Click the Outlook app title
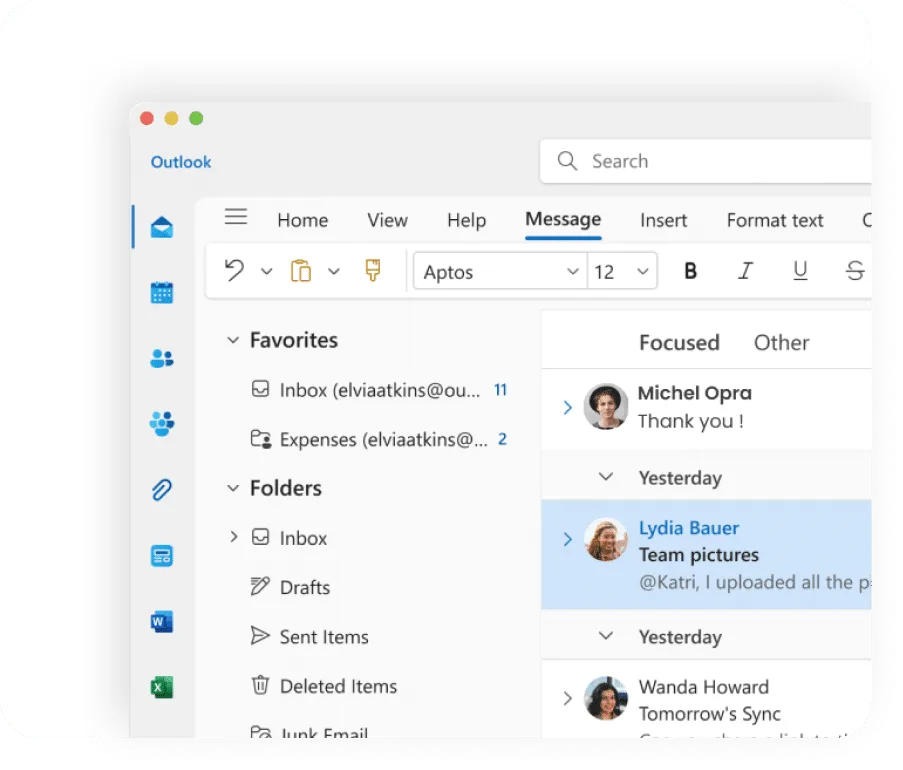This screenshot has width=903, height=770. coord(181,162)
